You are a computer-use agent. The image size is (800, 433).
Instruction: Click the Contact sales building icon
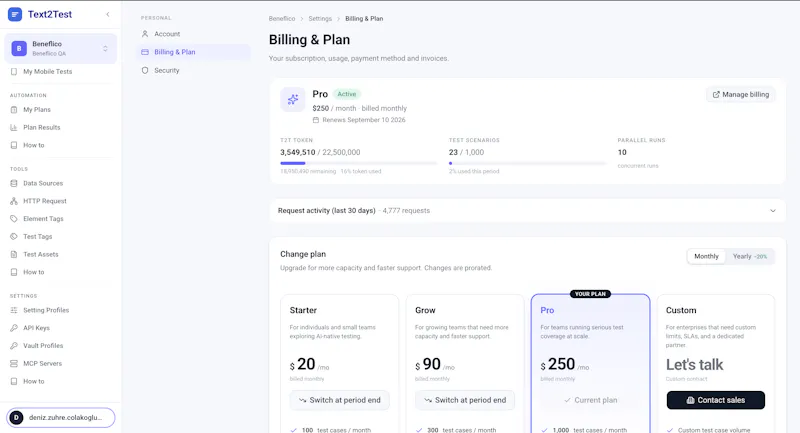click(x=690, y=400)
